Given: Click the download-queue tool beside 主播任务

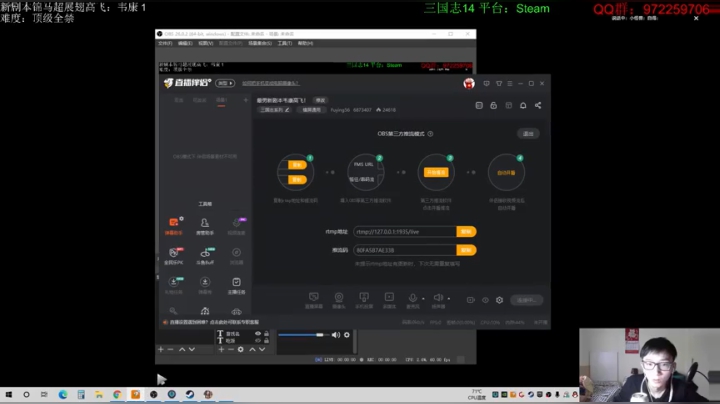Looking at the screenshot, I should 205,285.
